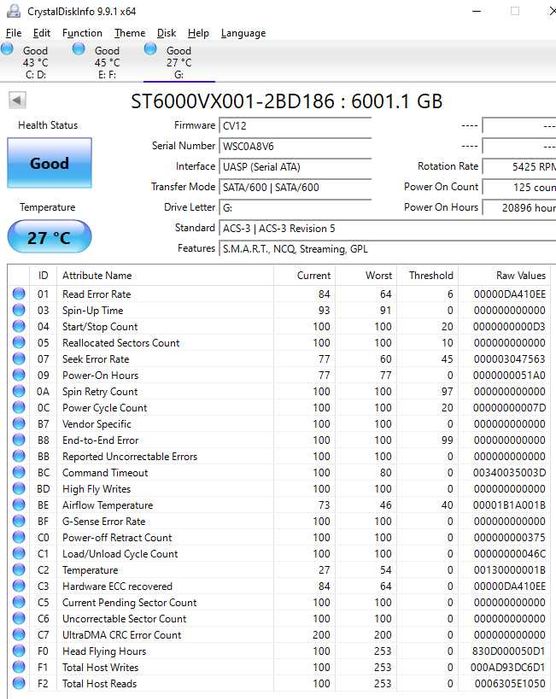Open the File menu
This screenshot has height=699, width=556.
pyautogui.click(x=13, y=33)
